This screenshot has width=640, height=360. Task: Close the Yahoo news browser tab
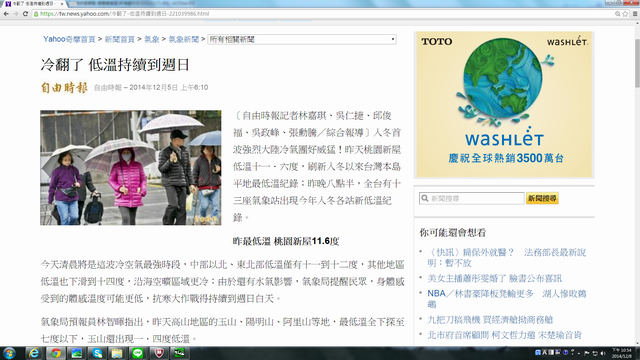(x=62, y=4)
